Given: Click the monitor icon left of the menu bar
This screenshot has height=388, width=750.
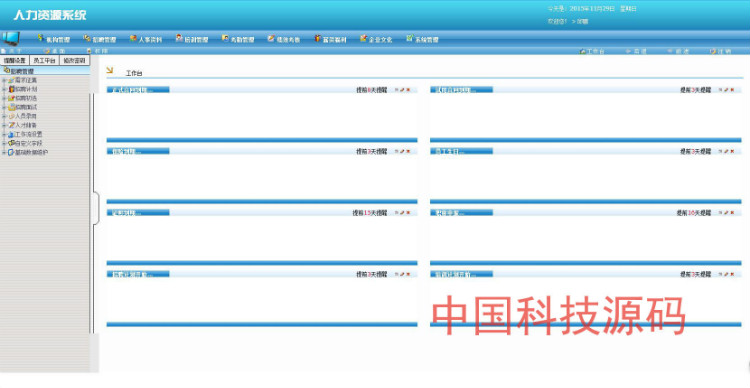Looking at the screenshot, I should [11, 38].
